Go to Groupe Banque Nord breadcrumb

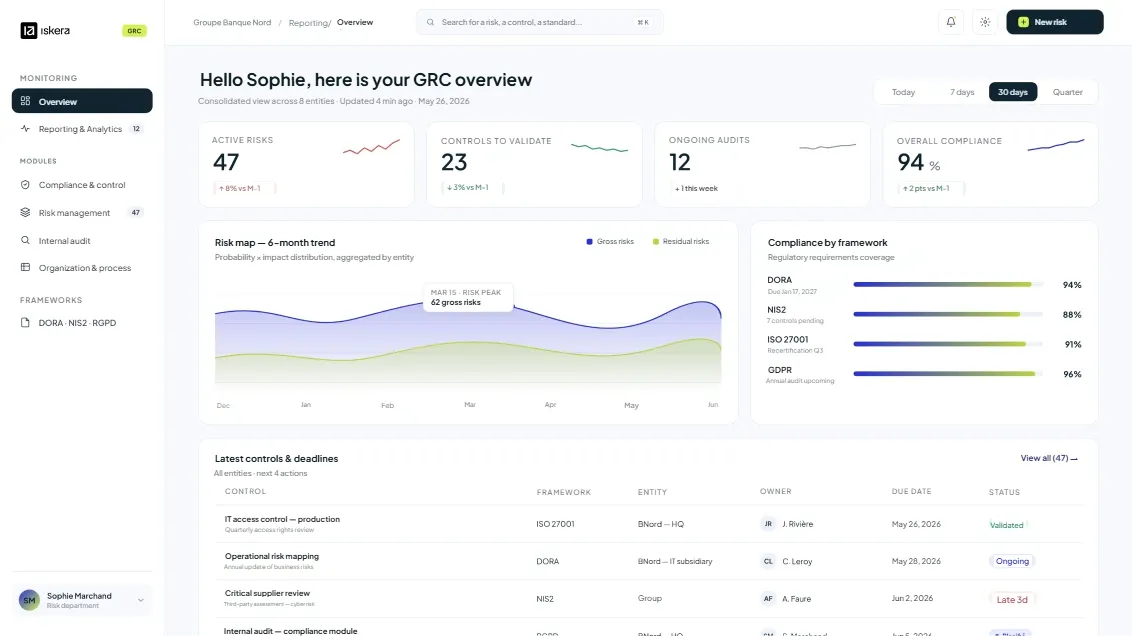(232, 22)
